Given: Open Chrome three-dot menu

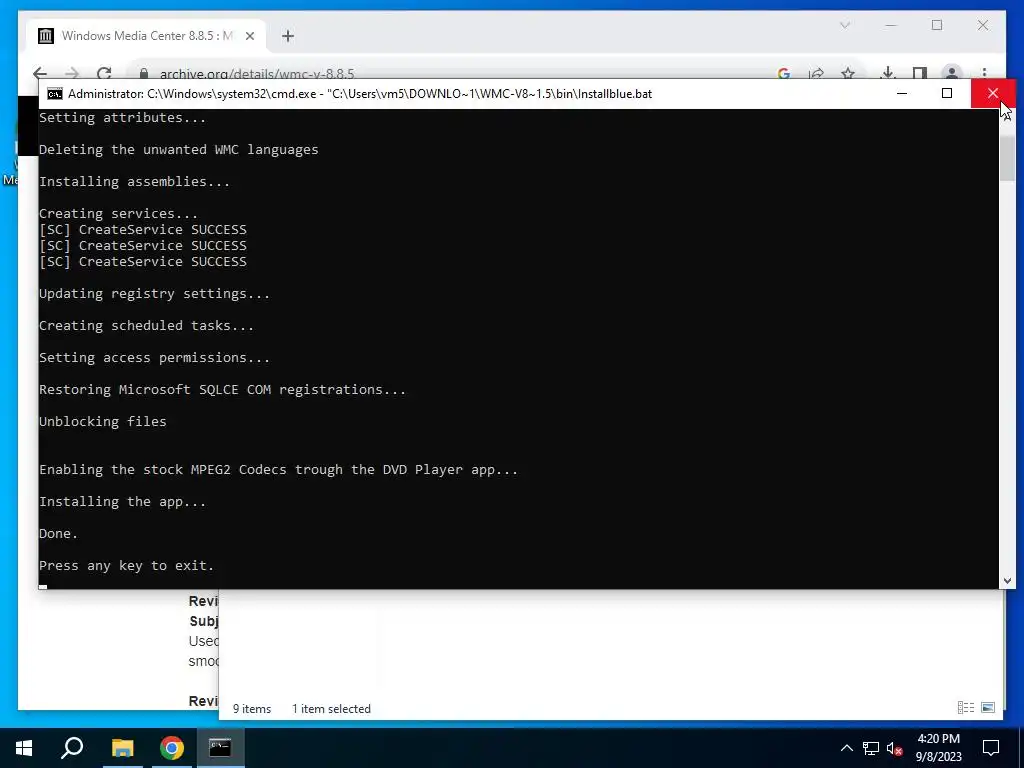Looking at the screenshot, I should (x=984, y=73).
